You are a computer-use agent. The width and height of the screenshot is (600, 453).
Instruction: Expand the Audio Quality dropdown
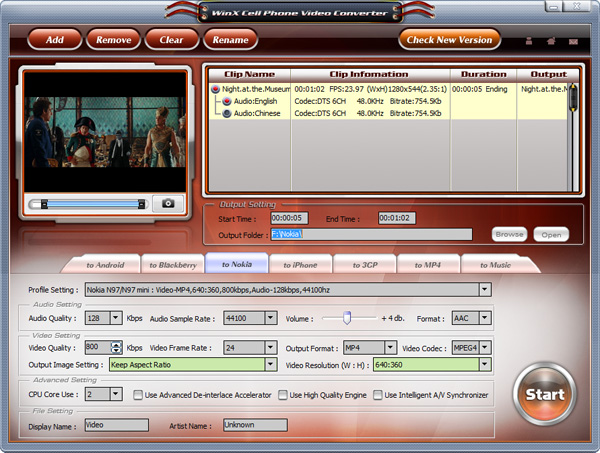tap(116, 318)
